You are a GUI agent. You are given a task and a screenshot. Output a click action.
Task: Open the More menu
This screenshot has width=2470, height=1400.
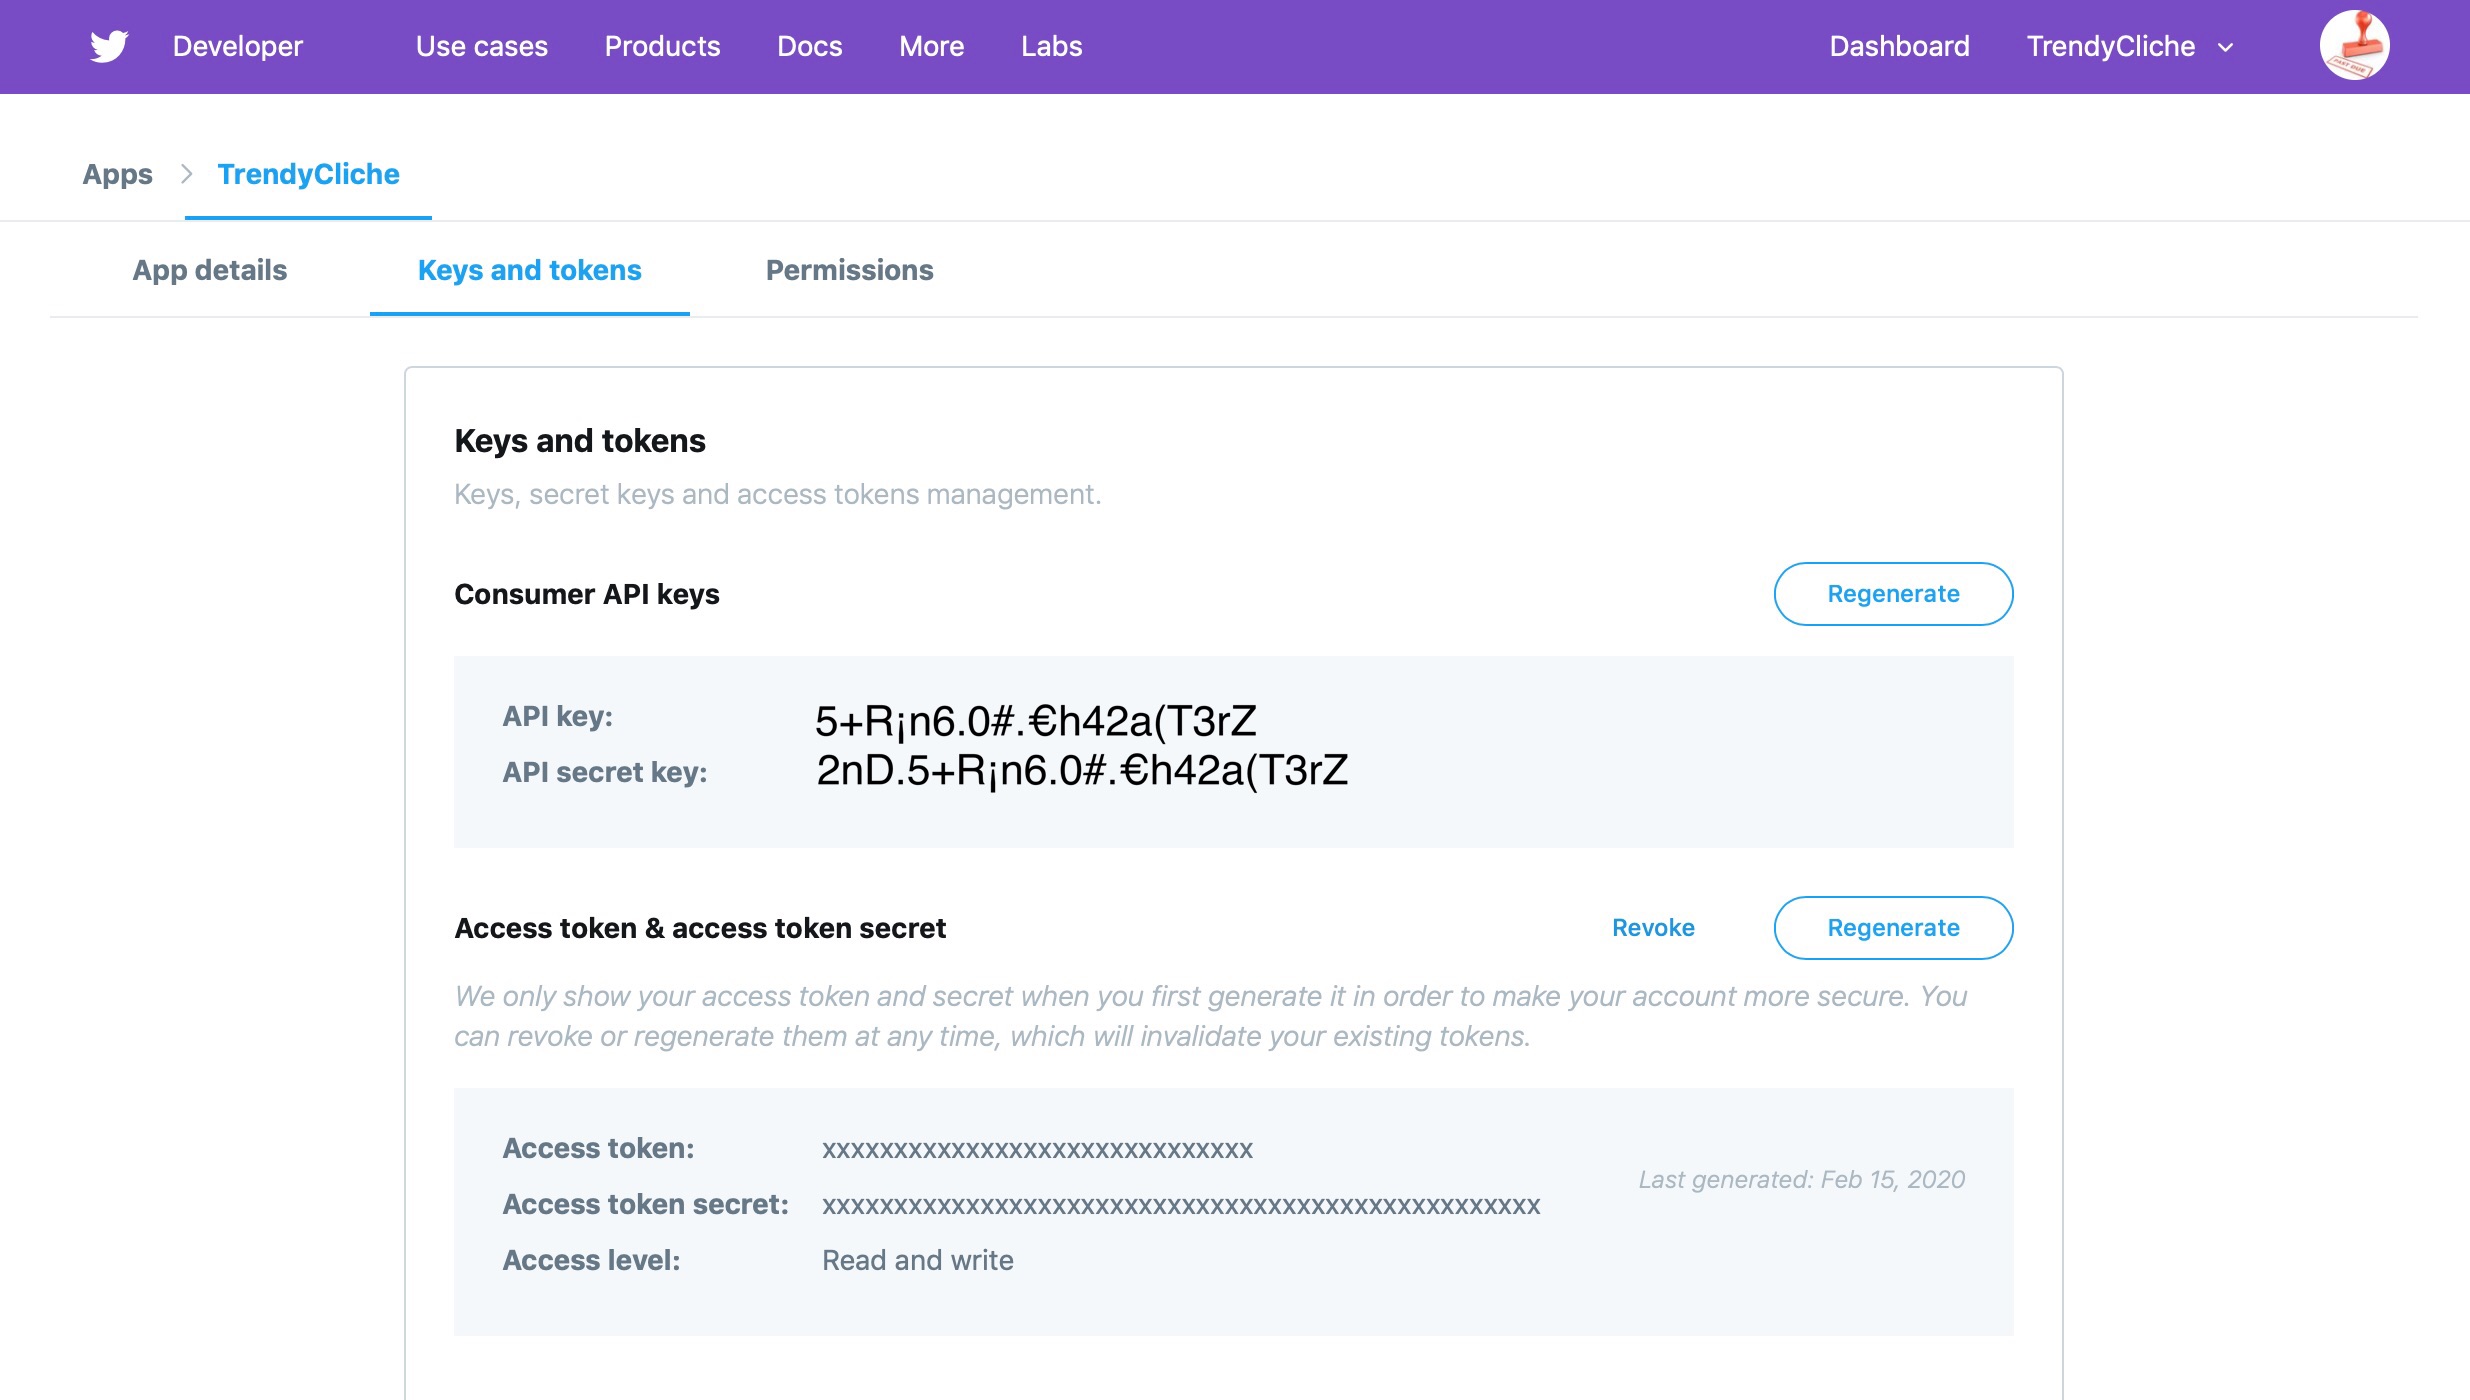pos(931,46)
